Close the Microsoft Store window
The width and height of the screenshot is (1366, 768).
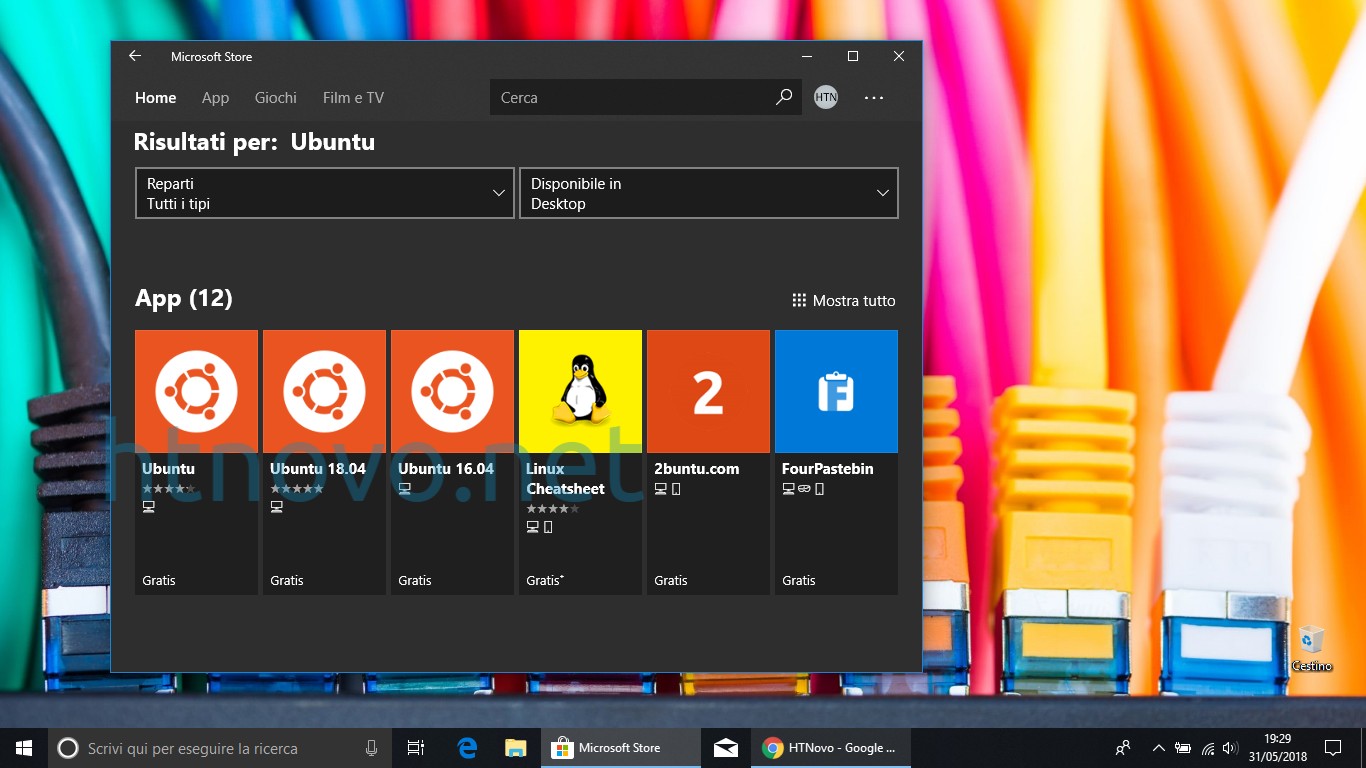(899, 57)
